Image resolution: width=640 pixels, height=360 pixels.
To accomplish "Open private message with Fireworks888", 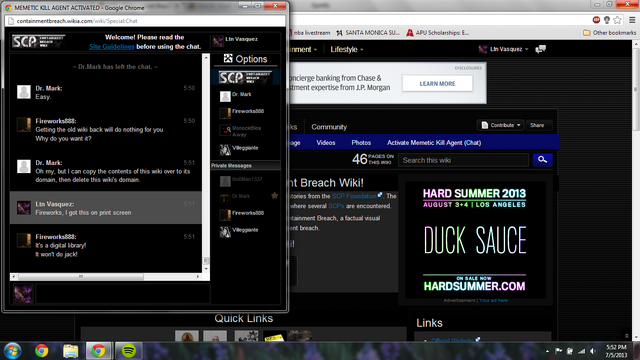I will click(246, 213).
